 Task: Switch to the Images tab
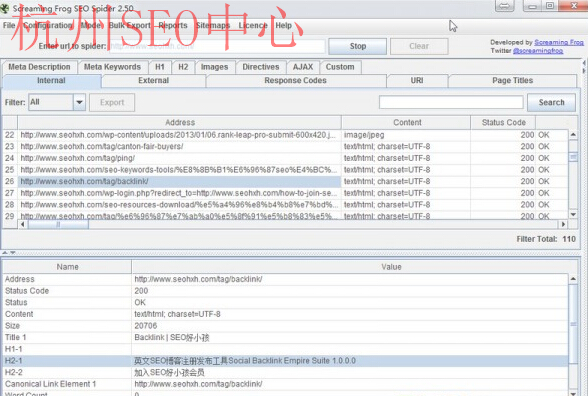[214, 67]
